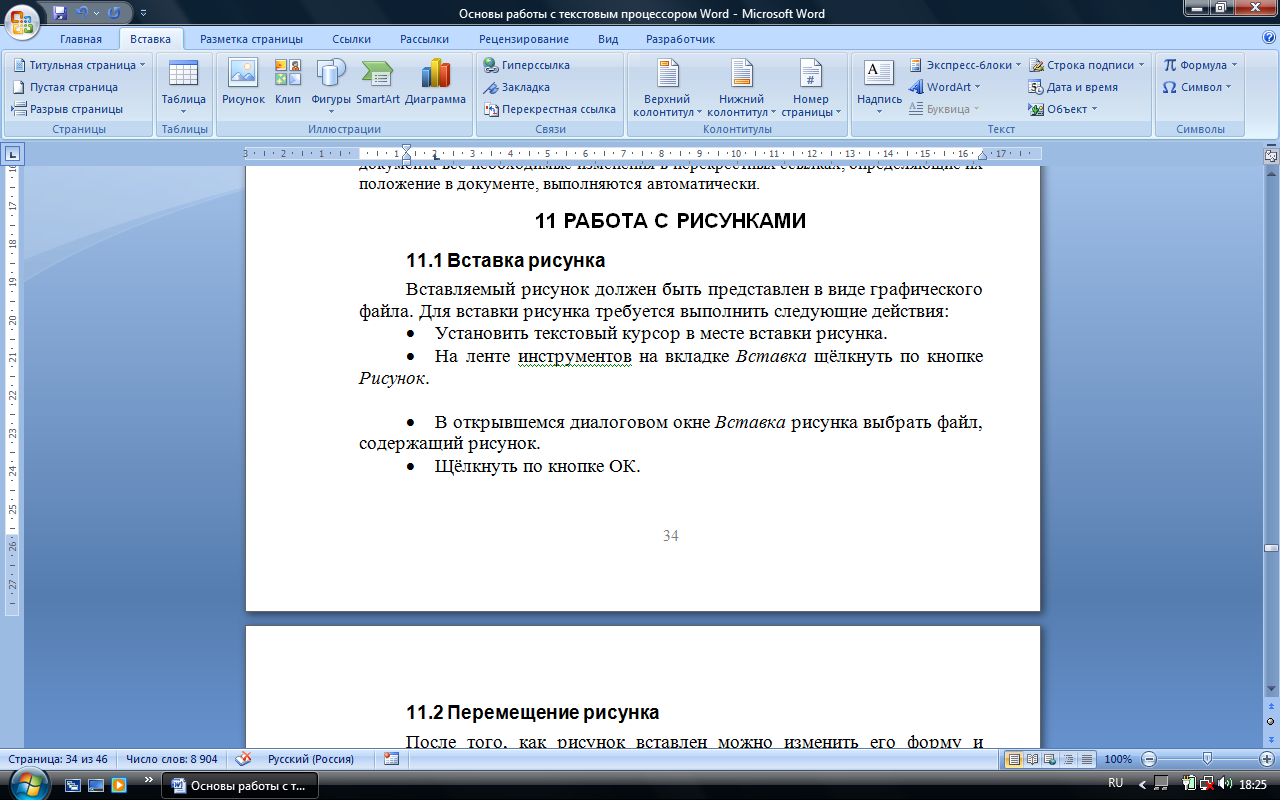Click Select Browse Object circle button
Image resolution: width=1280 pixels, height=800 pixels.
point(1270,721)
